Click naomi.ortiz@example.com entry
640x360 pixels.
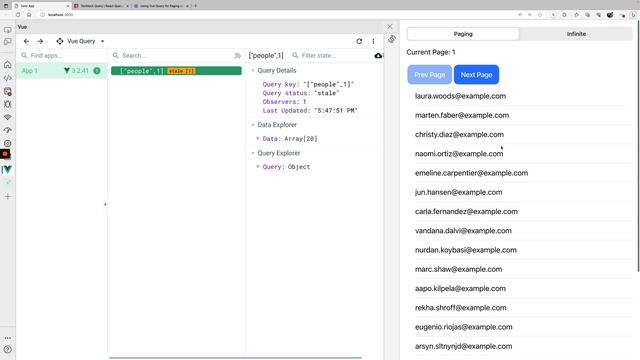pos(459,153)
